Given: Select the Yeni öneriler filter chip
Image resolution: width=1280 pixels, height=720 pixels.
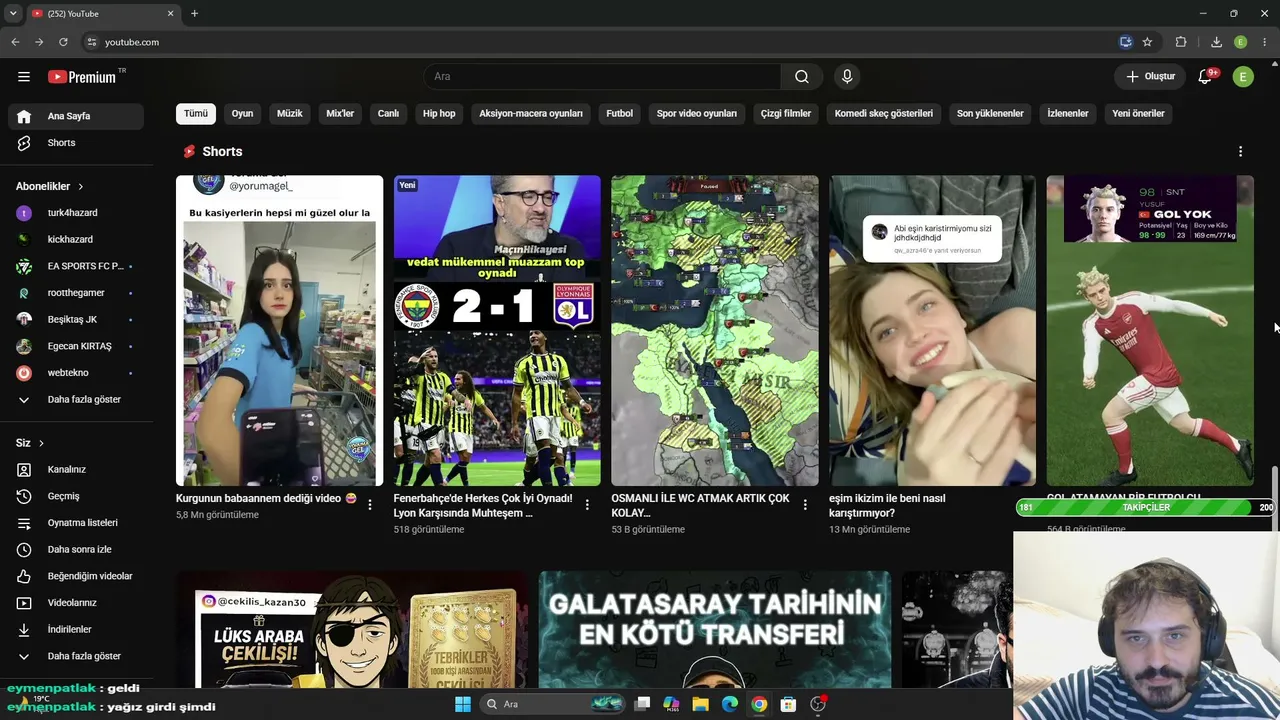Looking at the screenshot, I should click(1138, 114).
